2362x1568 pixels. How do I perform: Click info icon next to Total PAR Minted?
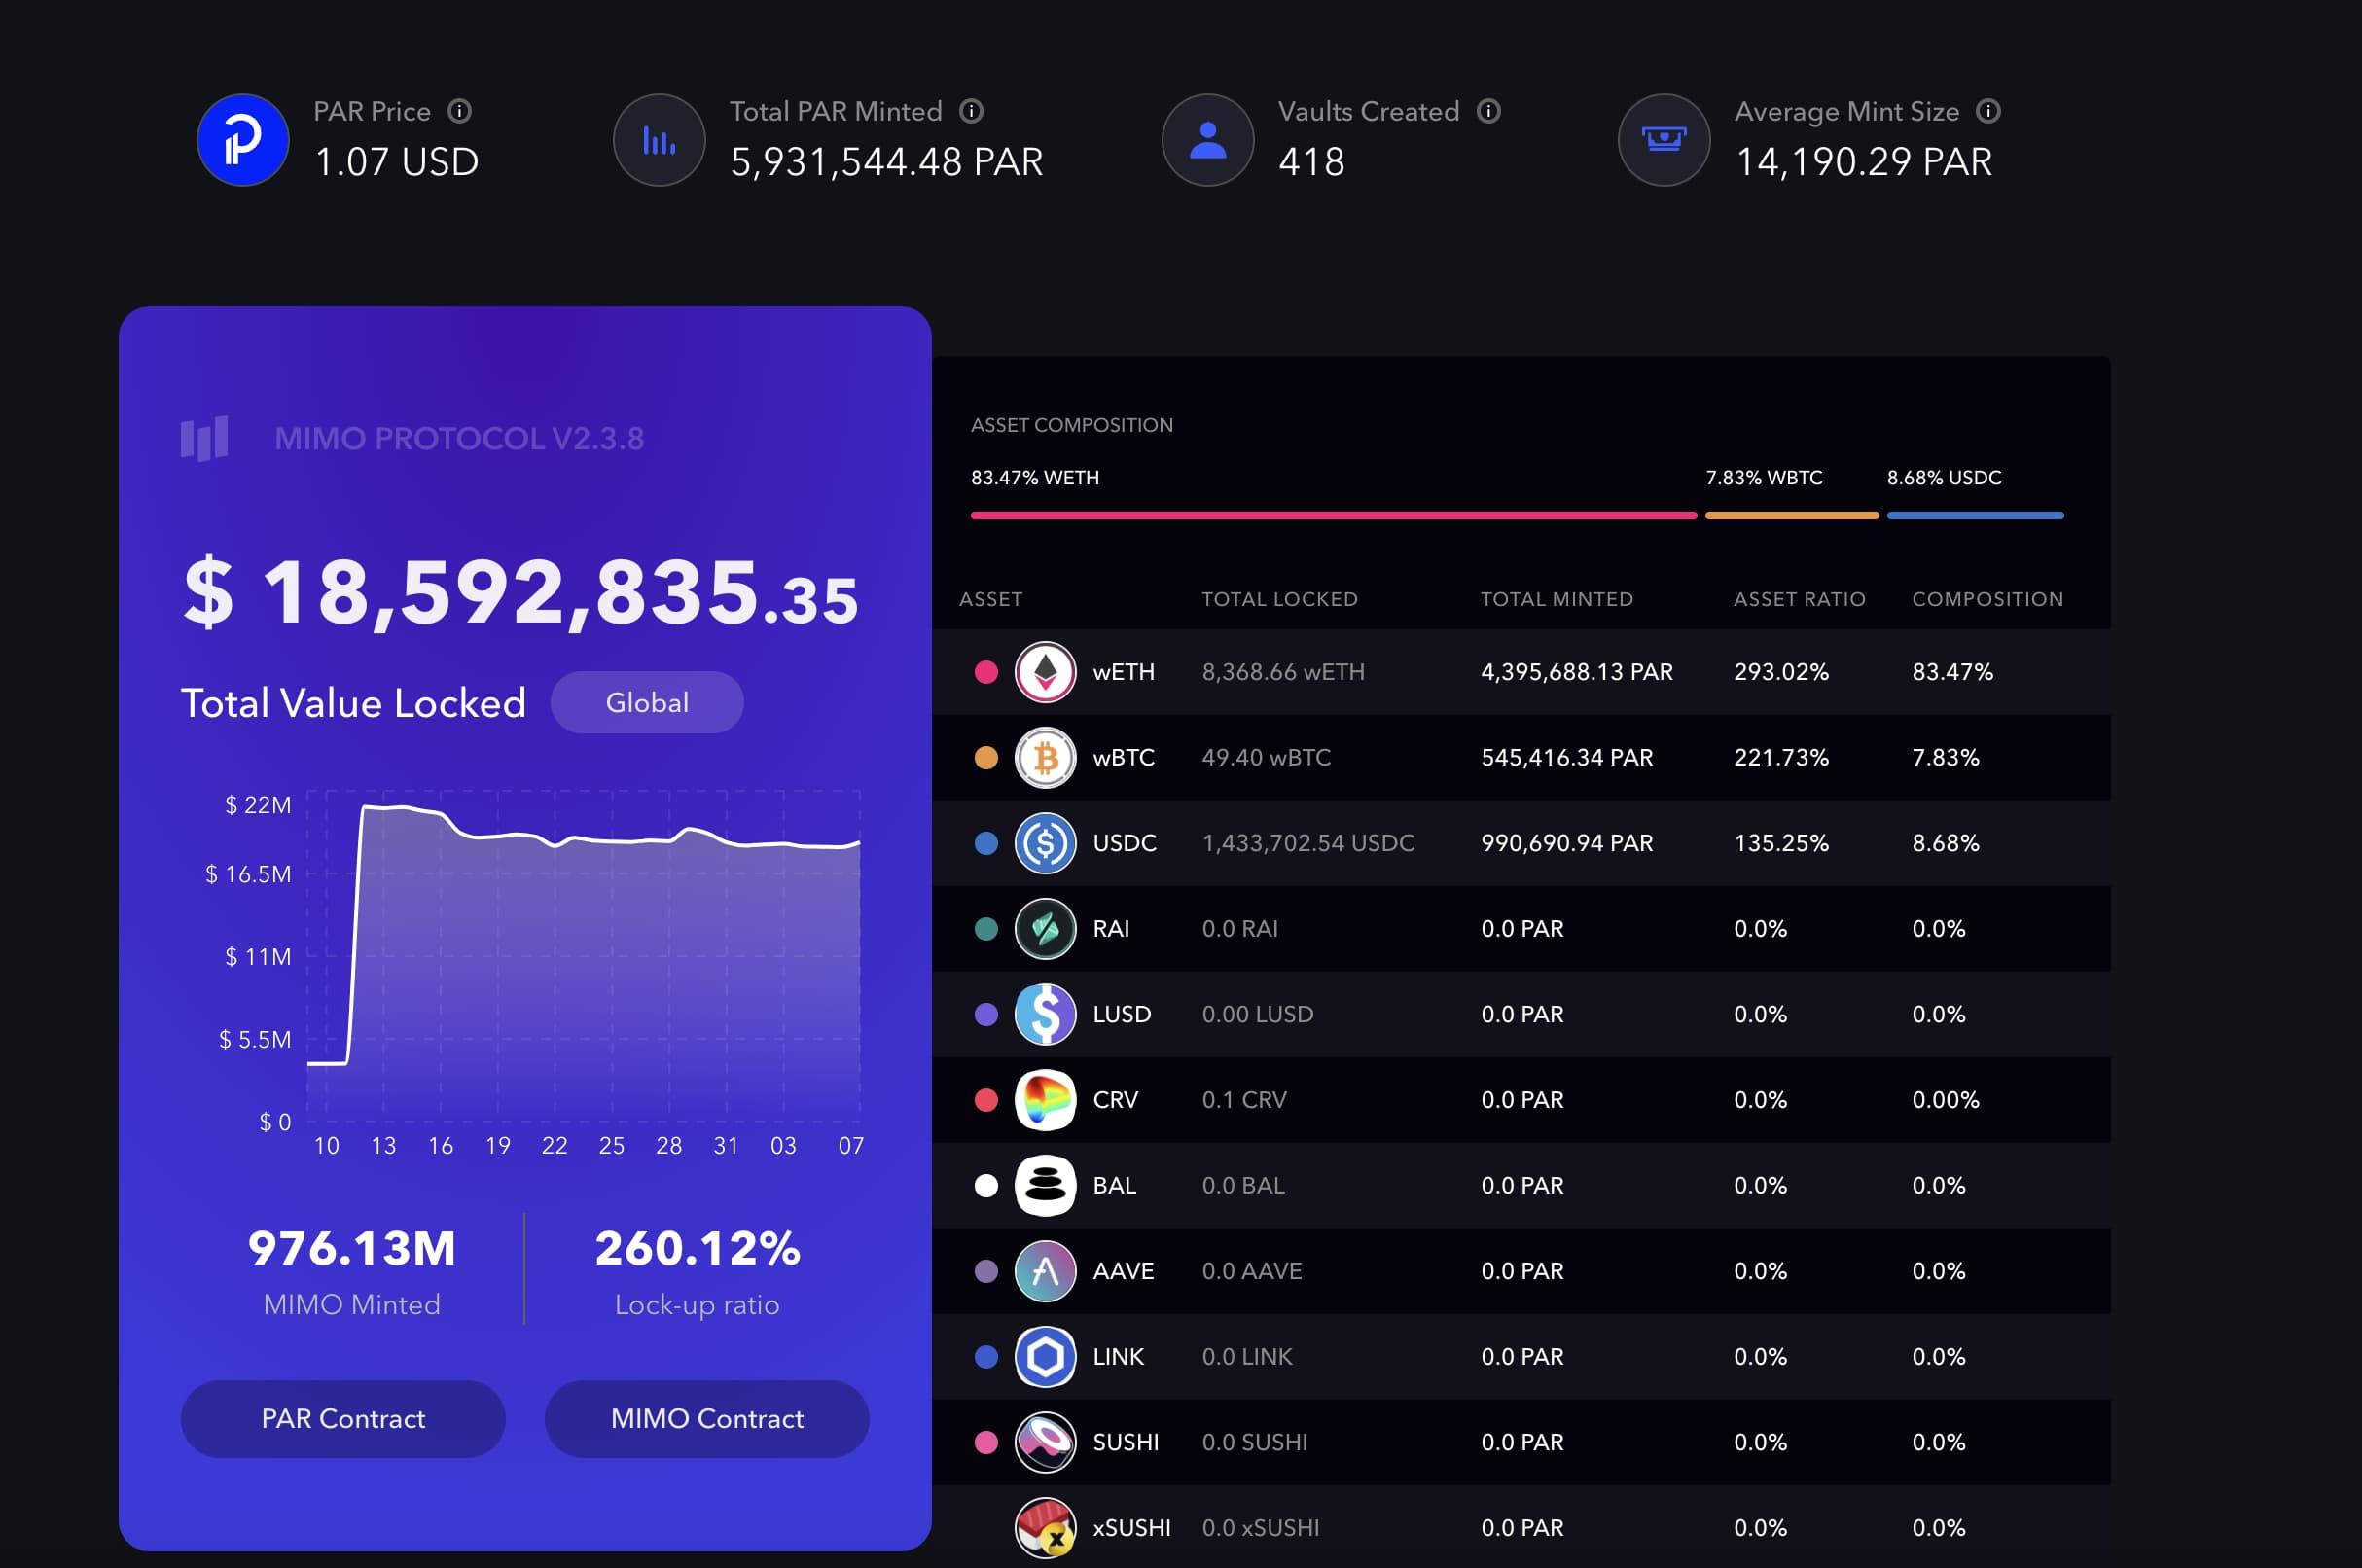pos(971,111)
